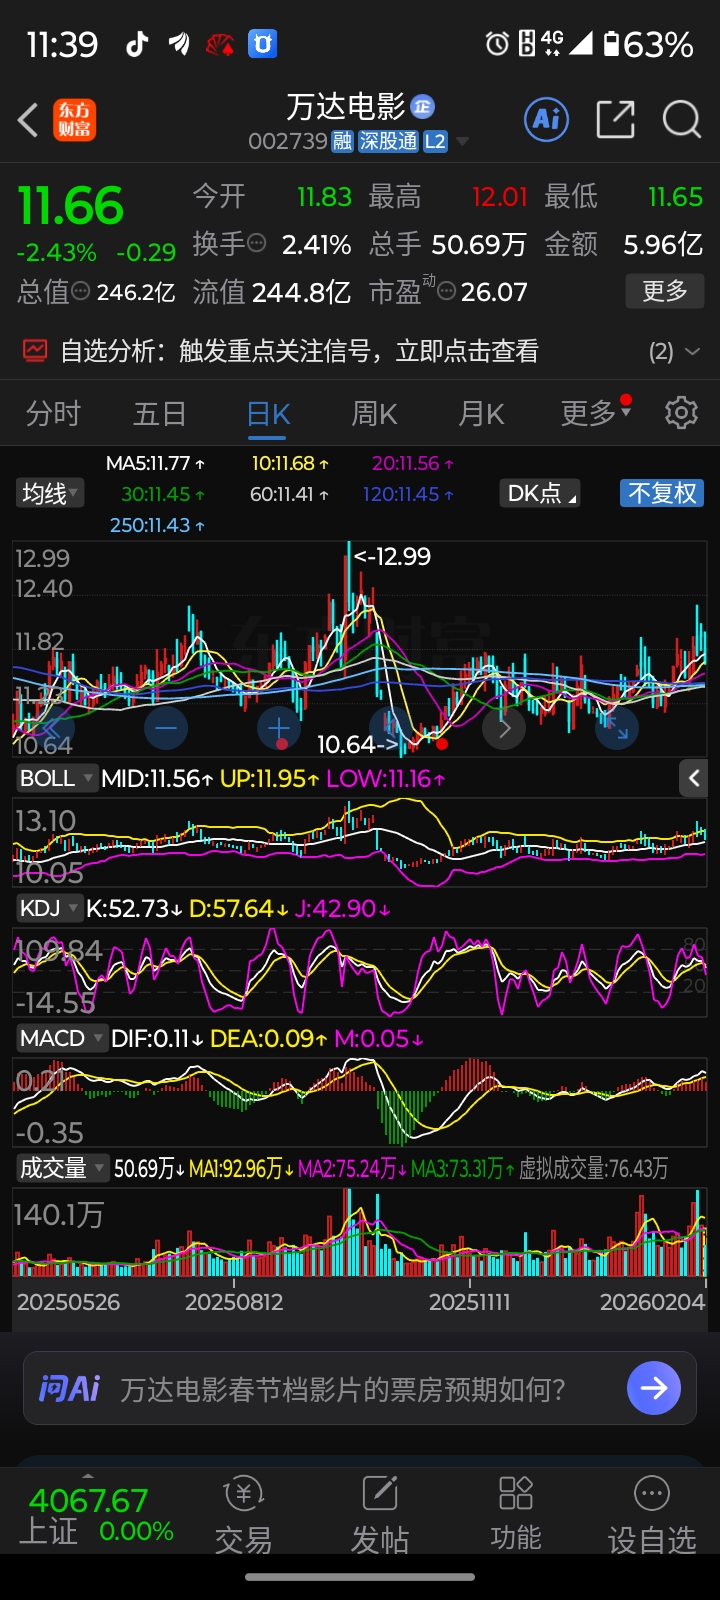Image resolution: width=720 pixels, height=1600 pixels.
Task: Open the search magnifier icon
Action: point(681,120)
